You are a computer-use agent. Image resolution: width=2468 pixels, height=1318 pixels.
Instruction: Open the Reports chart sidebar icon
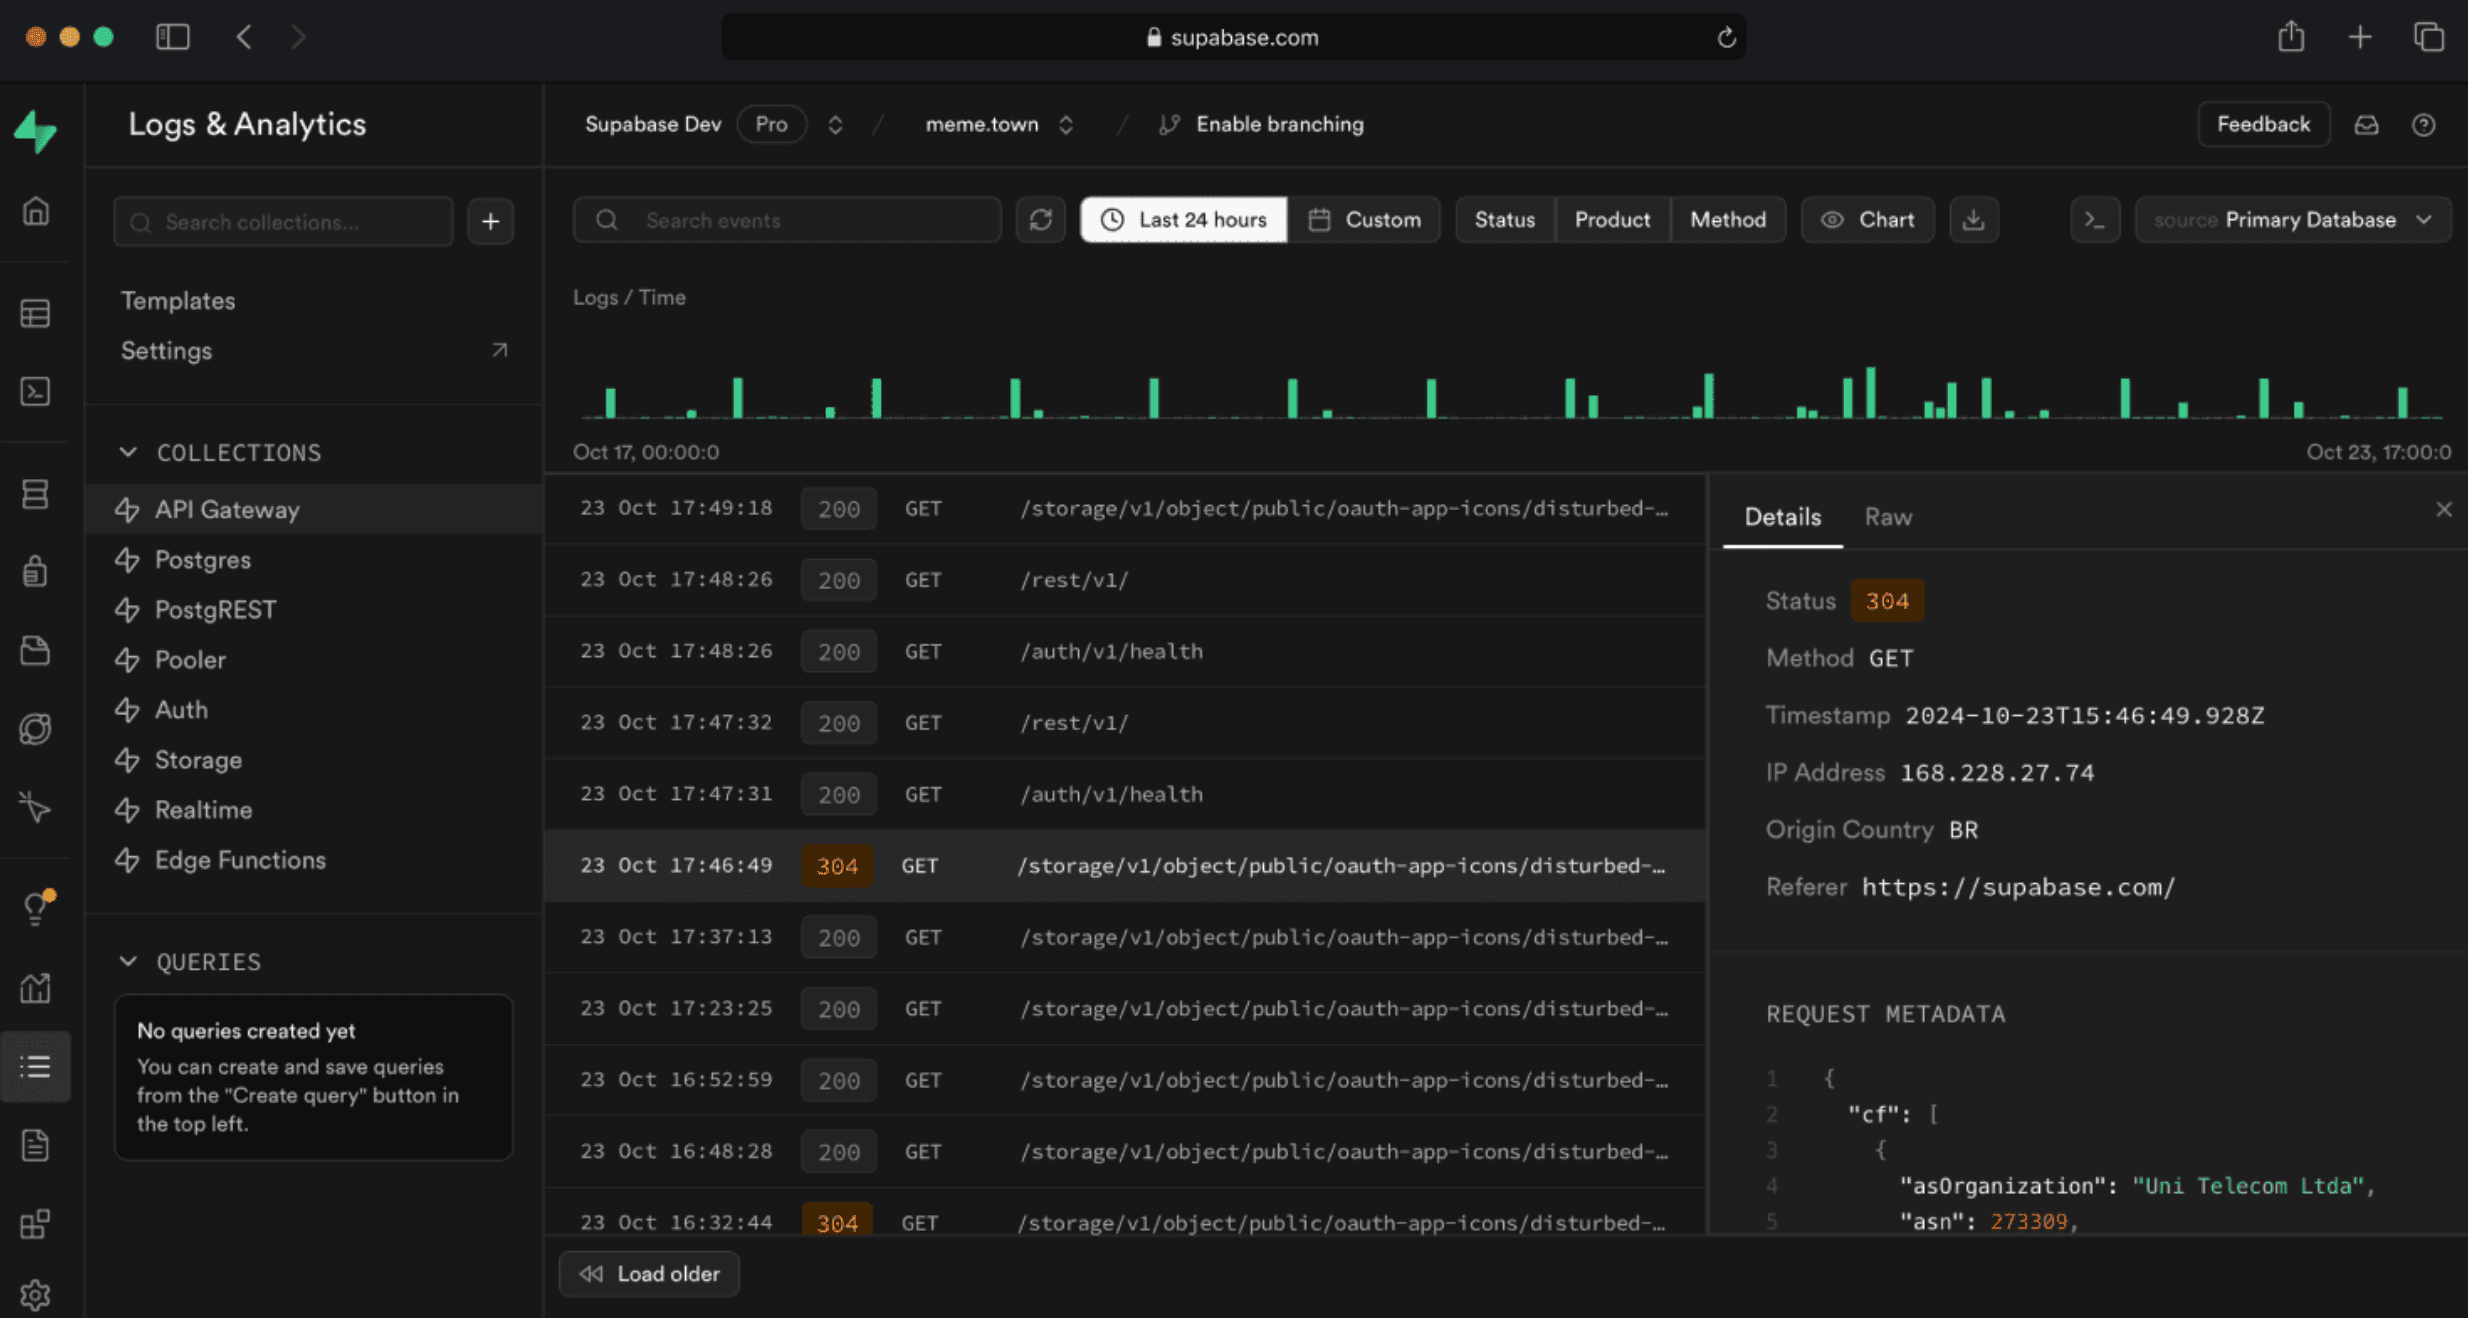click(36, 988)
